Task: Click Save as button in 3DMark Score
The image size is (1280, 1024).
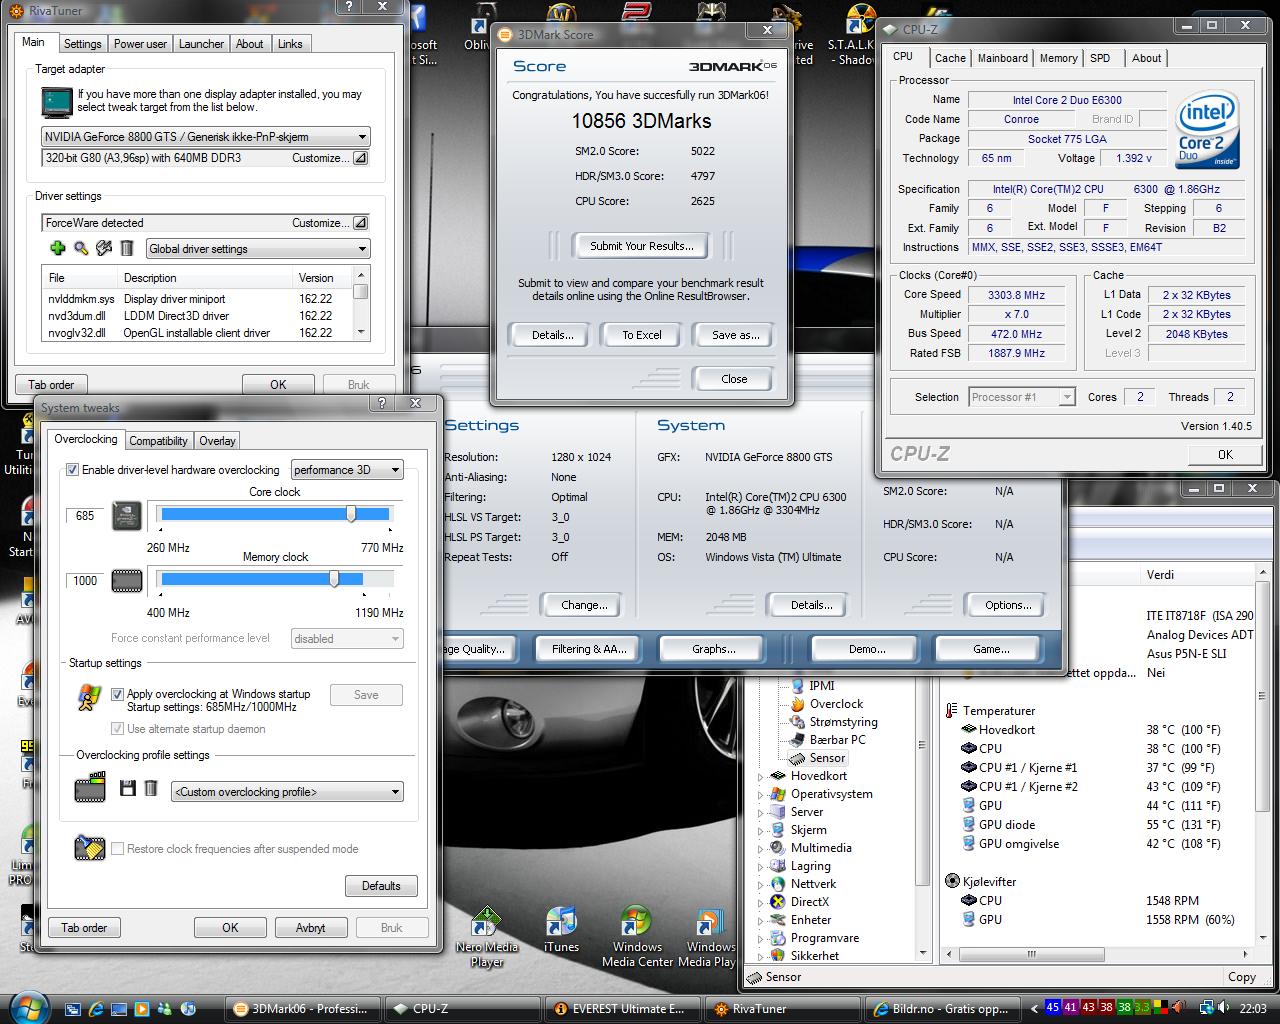Action: [735, 335]
